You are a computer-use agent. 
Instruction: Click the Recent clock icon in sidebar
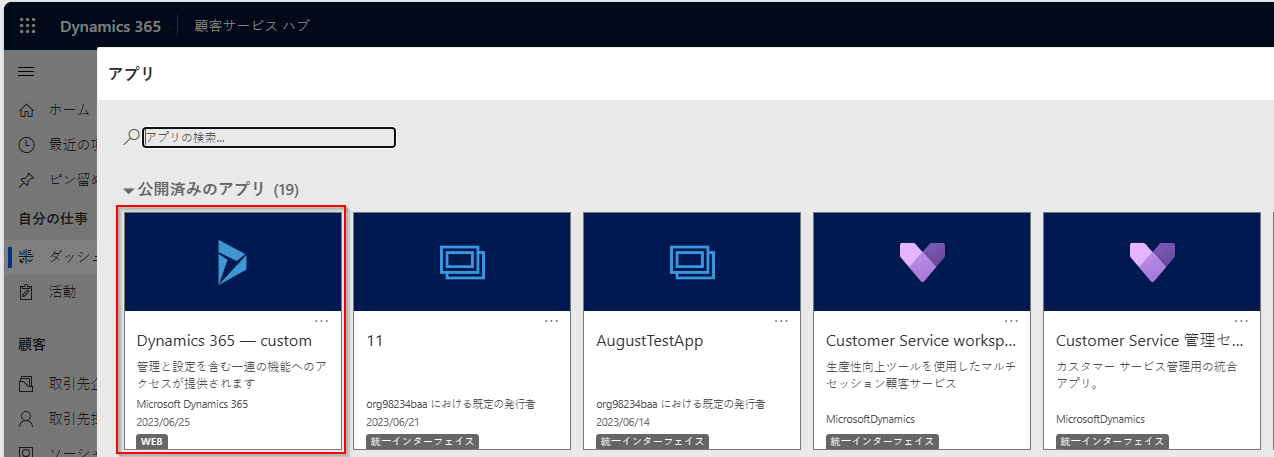click(x=27, y=145)
